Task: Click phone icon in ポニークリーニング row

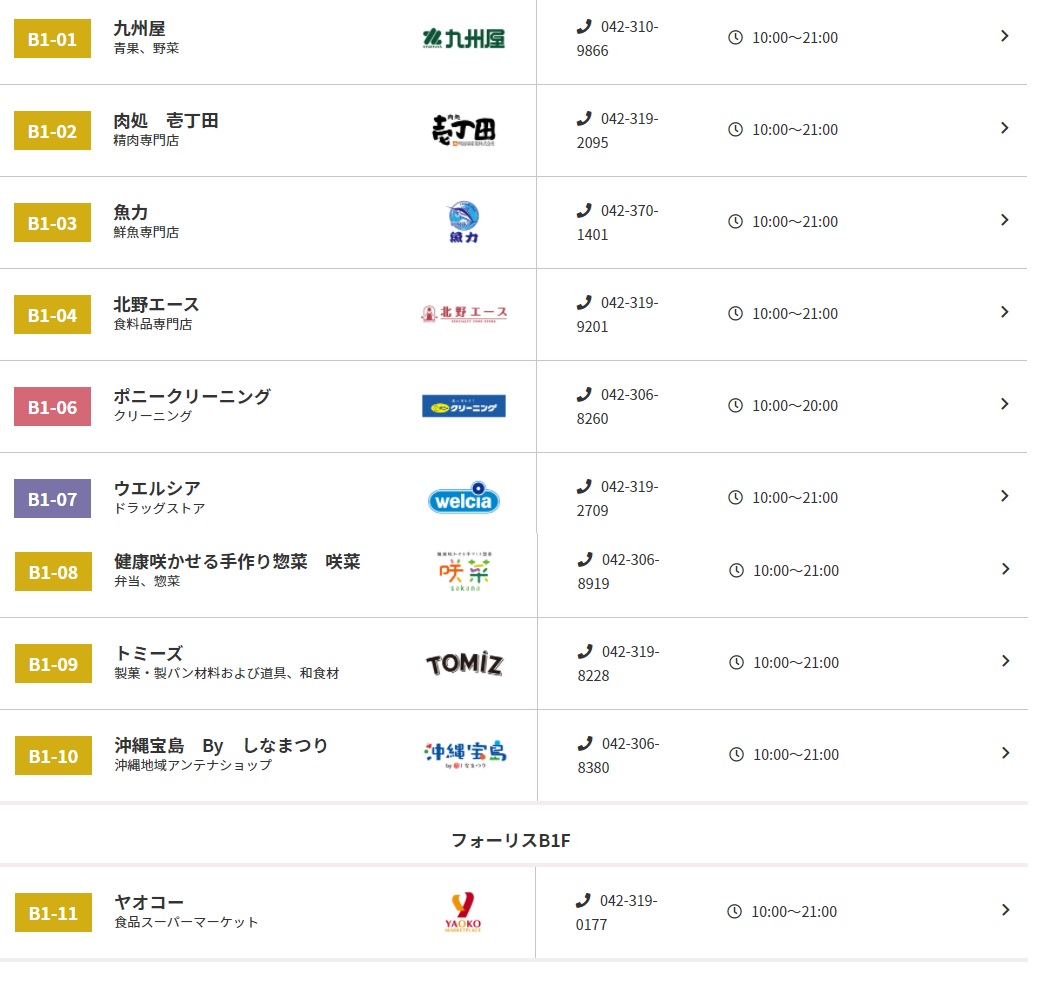Action: pyautogui.click(x=584, y=395)
